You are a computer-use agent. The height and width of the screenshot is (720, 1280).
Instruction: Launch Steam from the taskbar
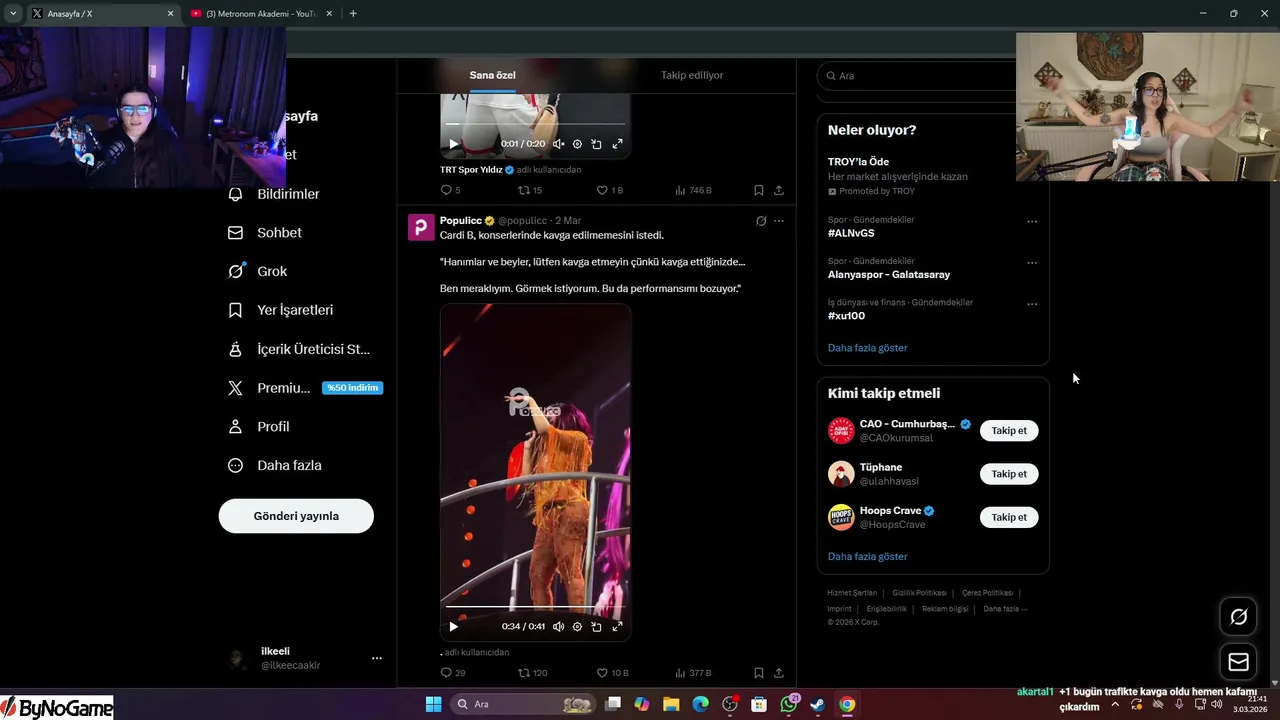817,704
